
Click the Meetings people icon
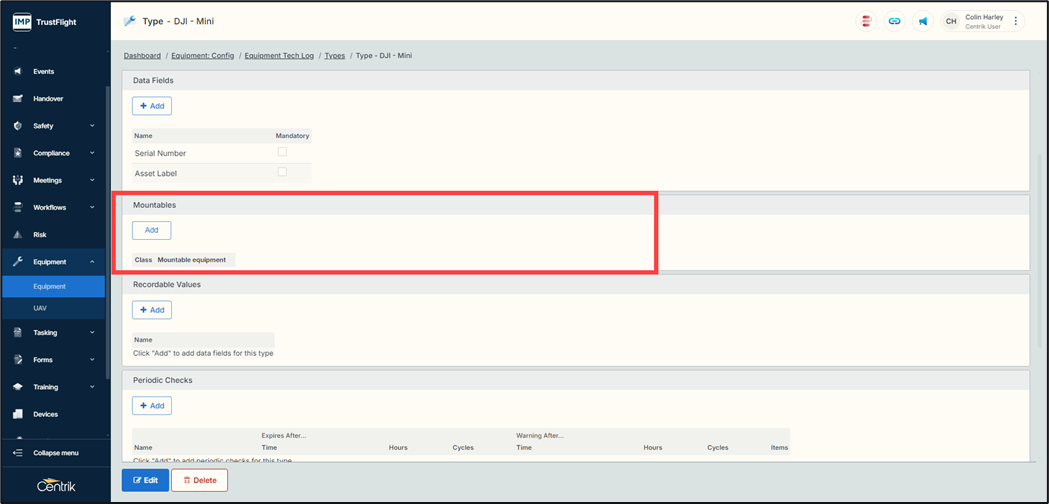(18, 180)
